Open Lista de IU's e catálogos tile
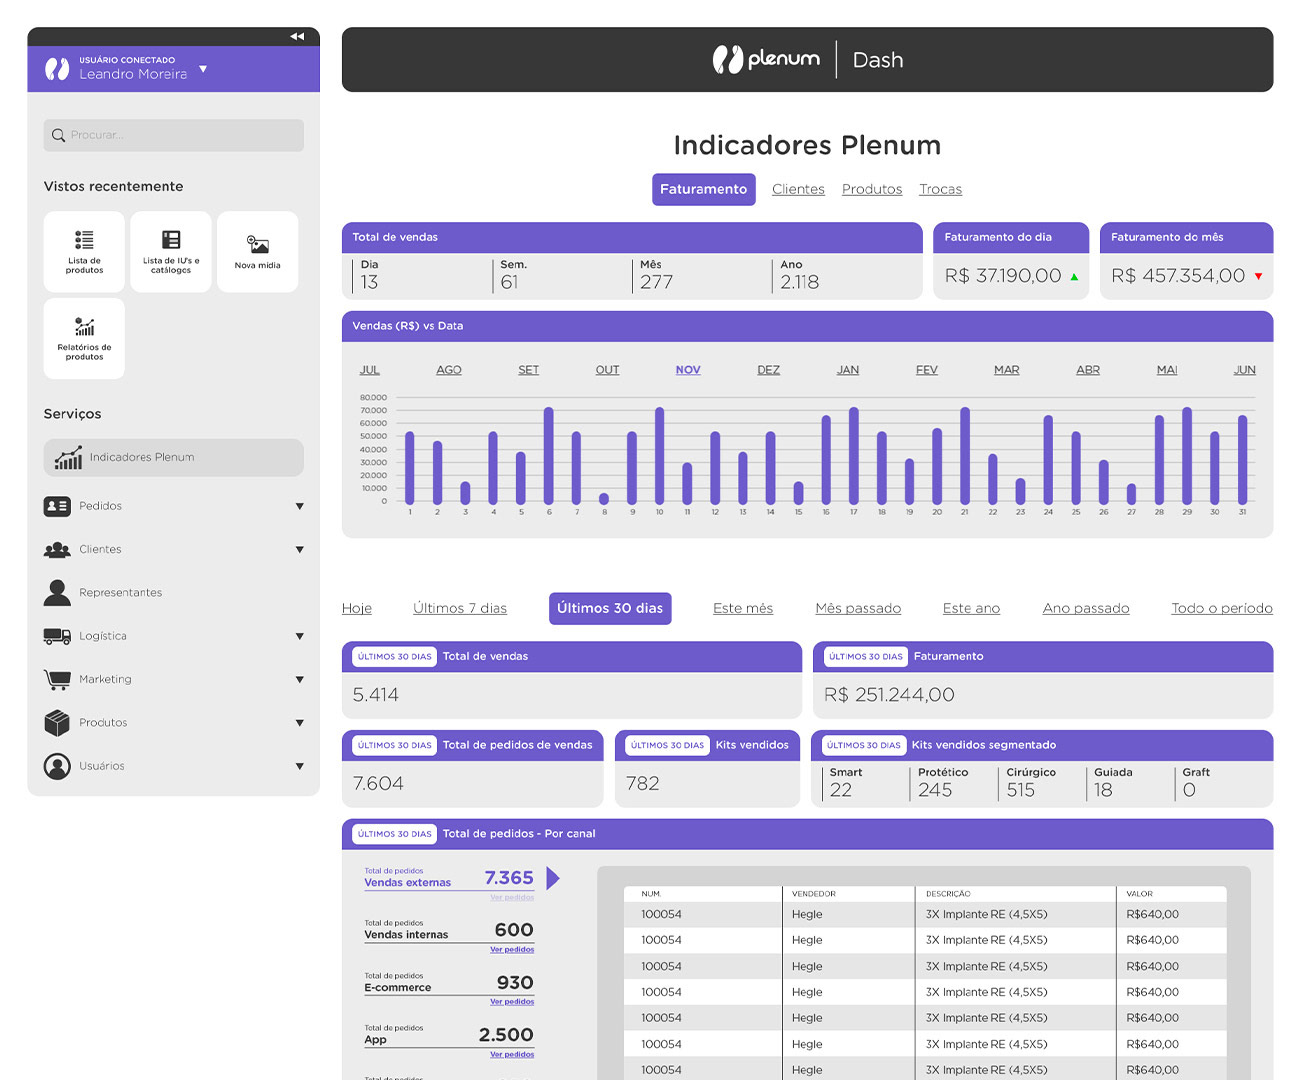 tap(171, 251)
